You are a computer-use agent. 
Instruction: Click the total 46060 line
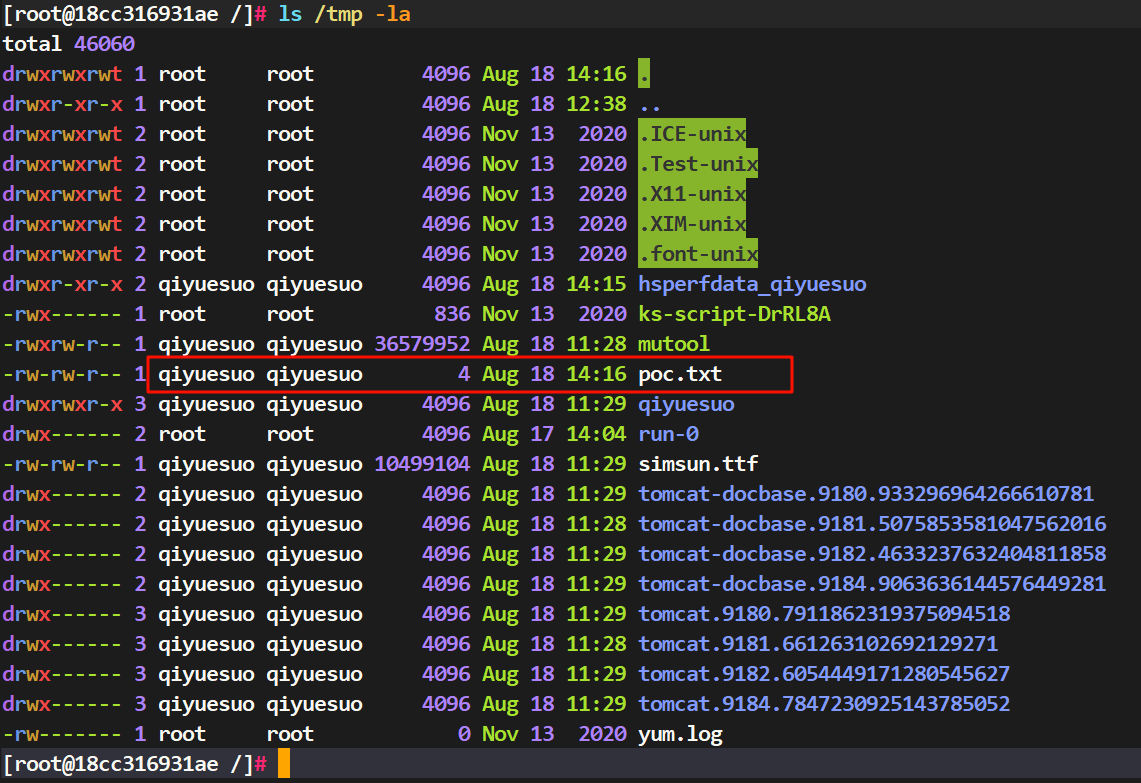tap(68, 44)
